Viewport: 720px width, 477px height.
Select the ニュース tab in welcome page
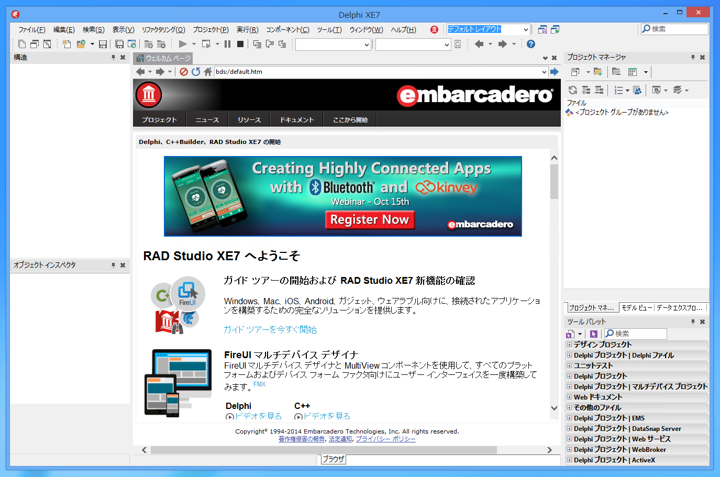tap(207, 120)
